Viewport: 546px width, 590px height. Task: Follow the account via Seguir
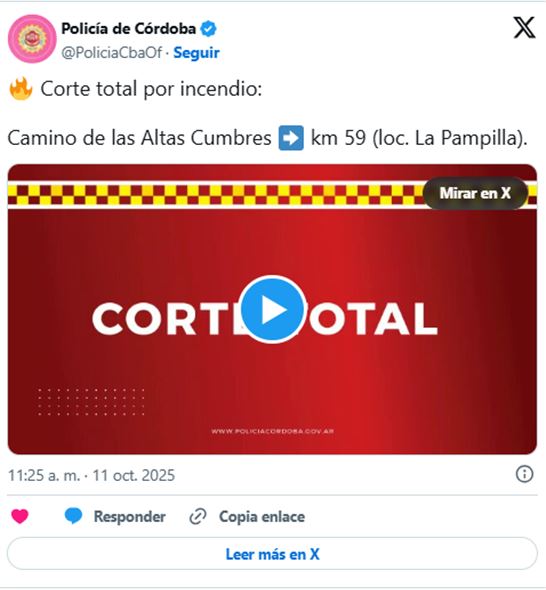coord(196,53)
